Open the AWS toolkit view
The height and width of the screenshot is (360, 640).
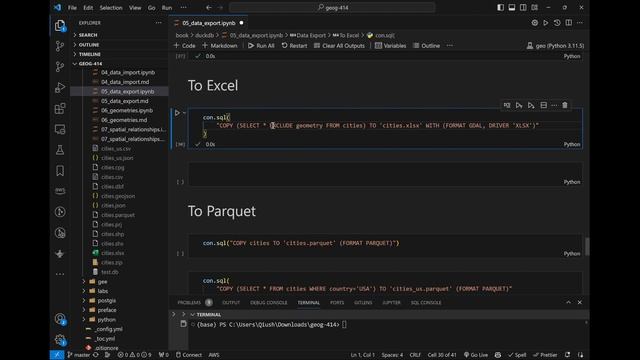point(60,191)
